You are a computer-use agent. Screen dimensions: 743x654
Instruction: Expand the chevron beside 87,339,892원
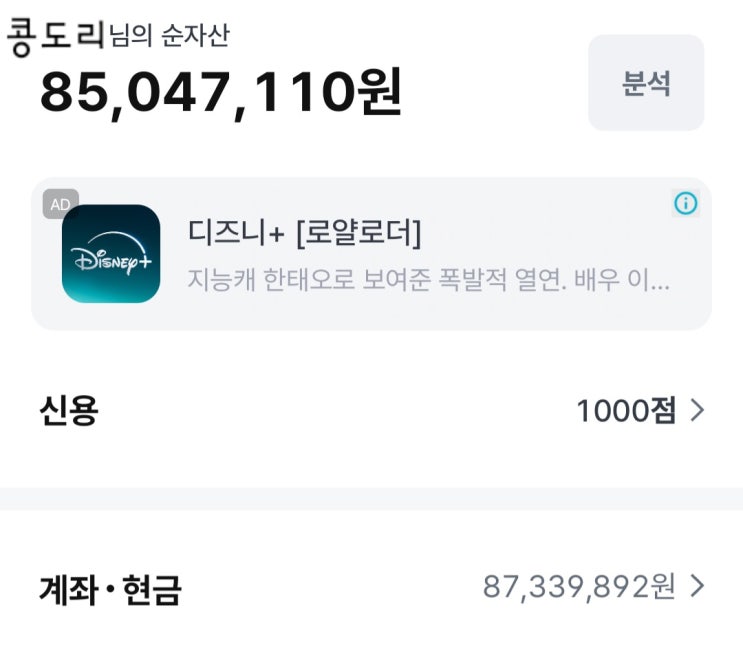tap(698, 586)
